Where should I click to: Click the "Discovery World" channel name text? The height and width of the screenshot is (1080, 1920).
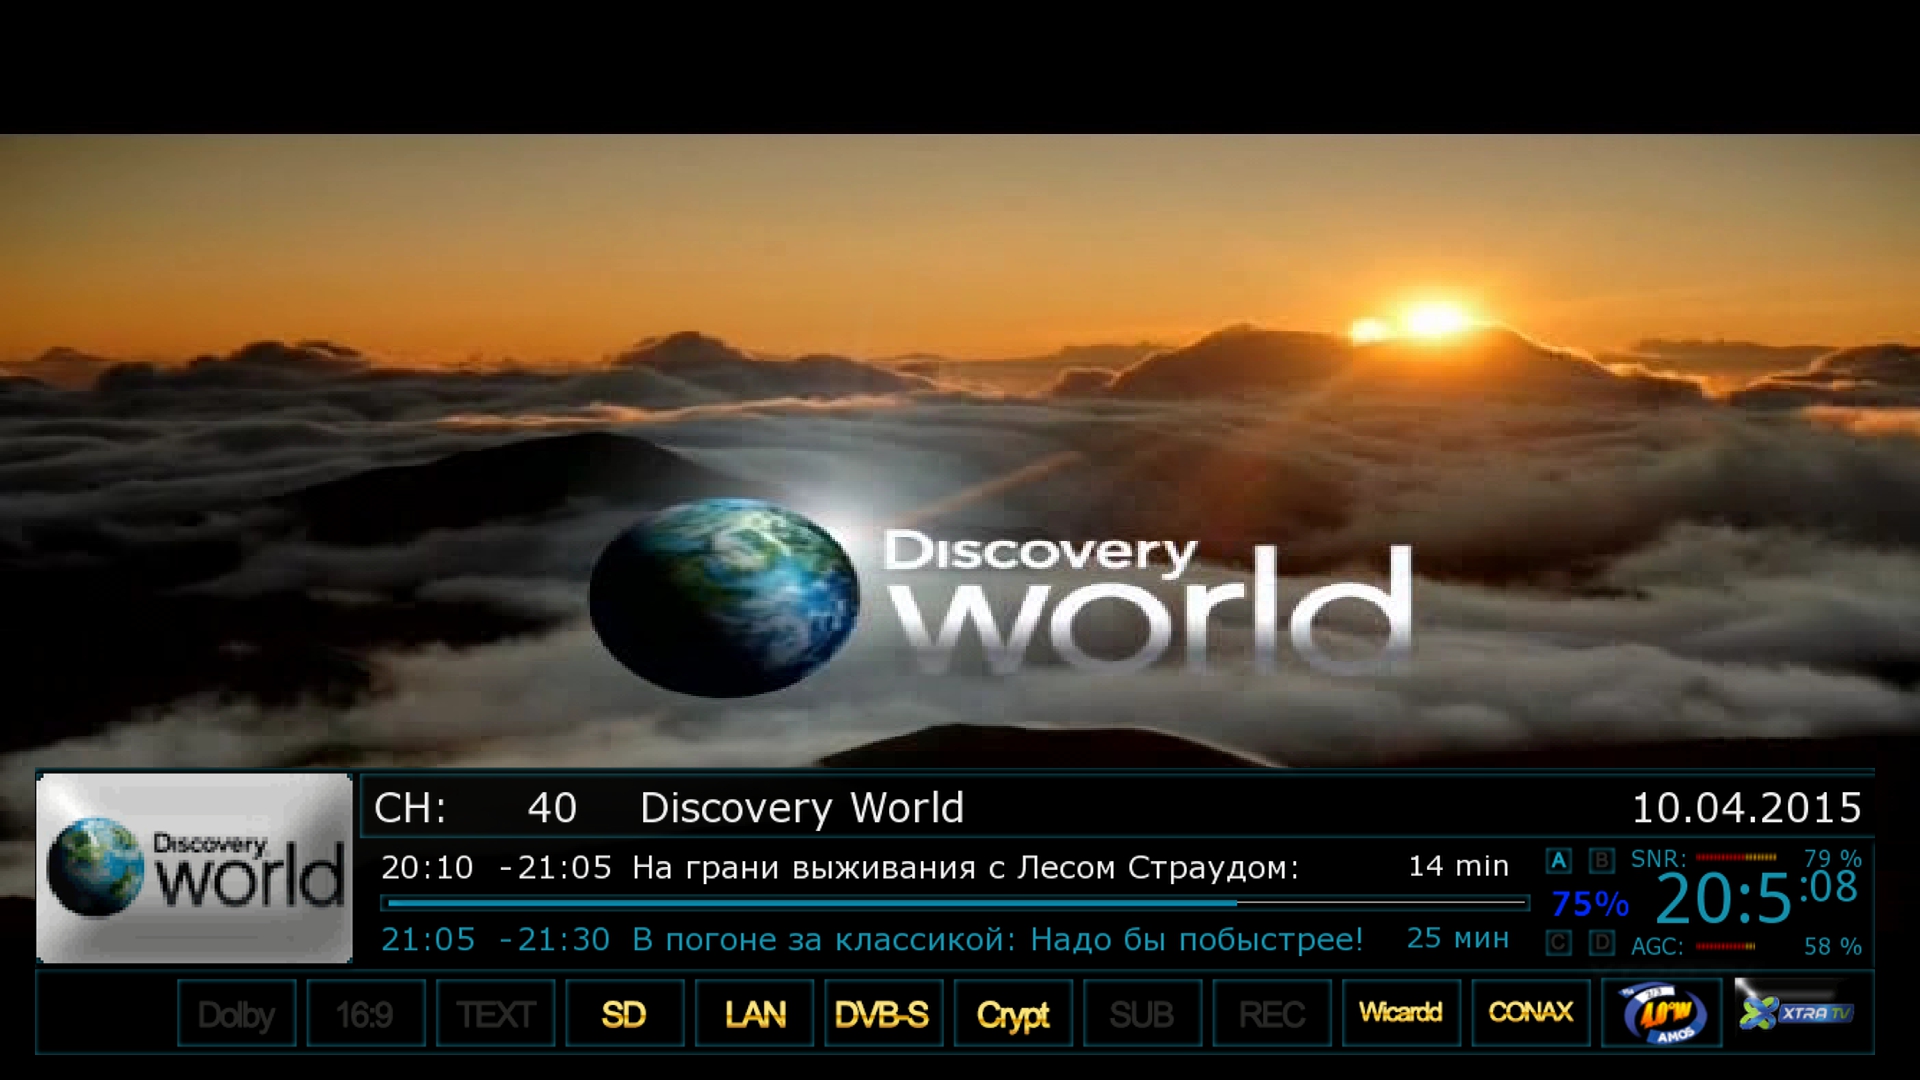[x=802, y=808]
